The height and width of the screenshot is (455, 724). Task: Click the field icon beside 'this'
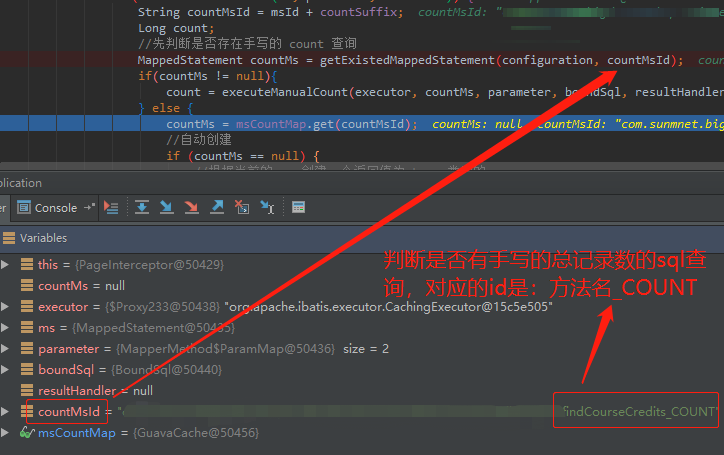27,264
